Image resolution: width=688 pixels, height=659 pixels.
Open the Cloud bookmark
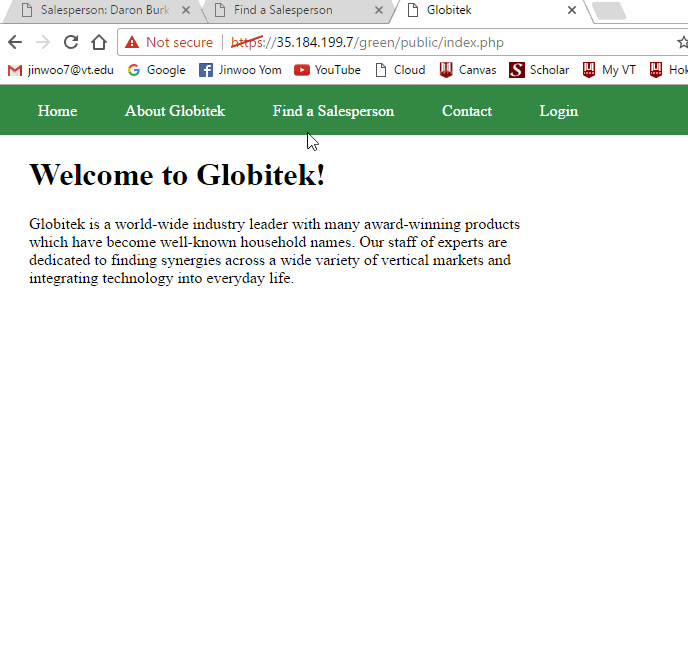pos(400,70)
